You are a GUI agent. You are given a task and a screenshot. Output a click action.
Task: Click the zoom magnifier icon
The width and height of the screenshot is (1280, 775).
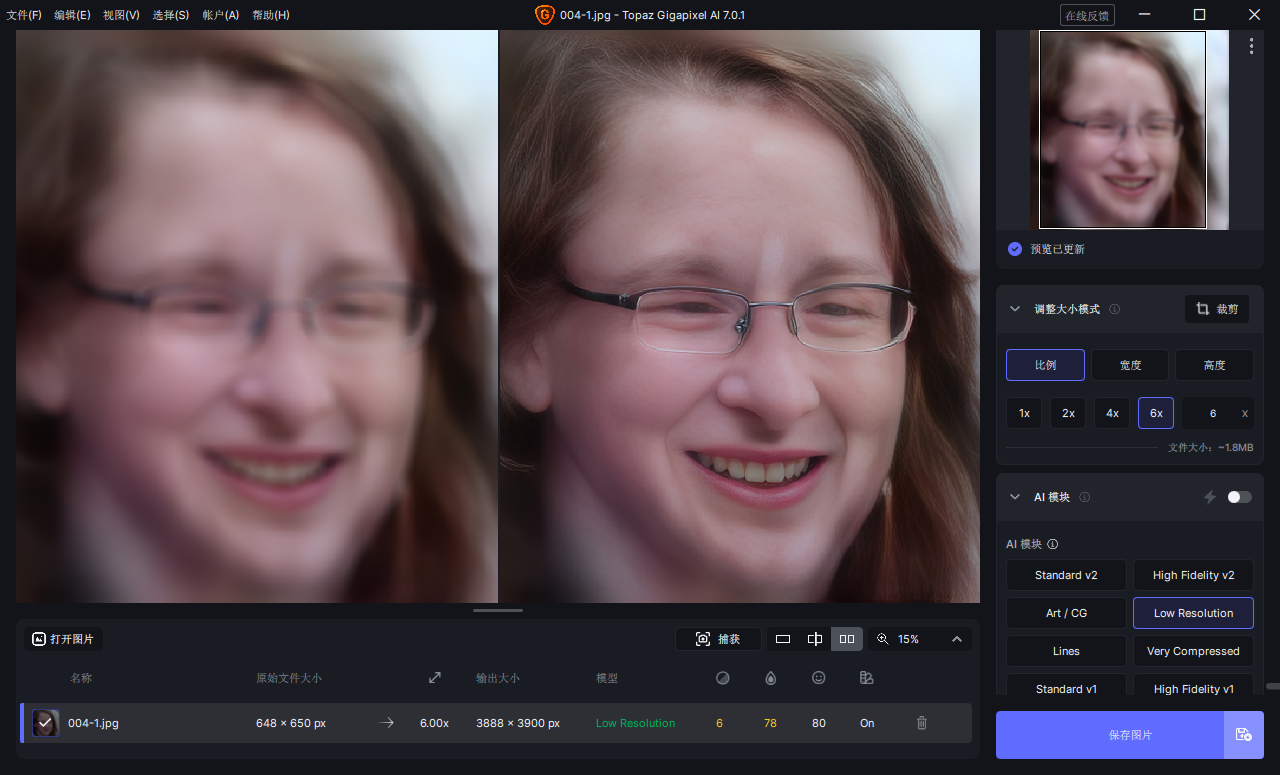[883, 639]
